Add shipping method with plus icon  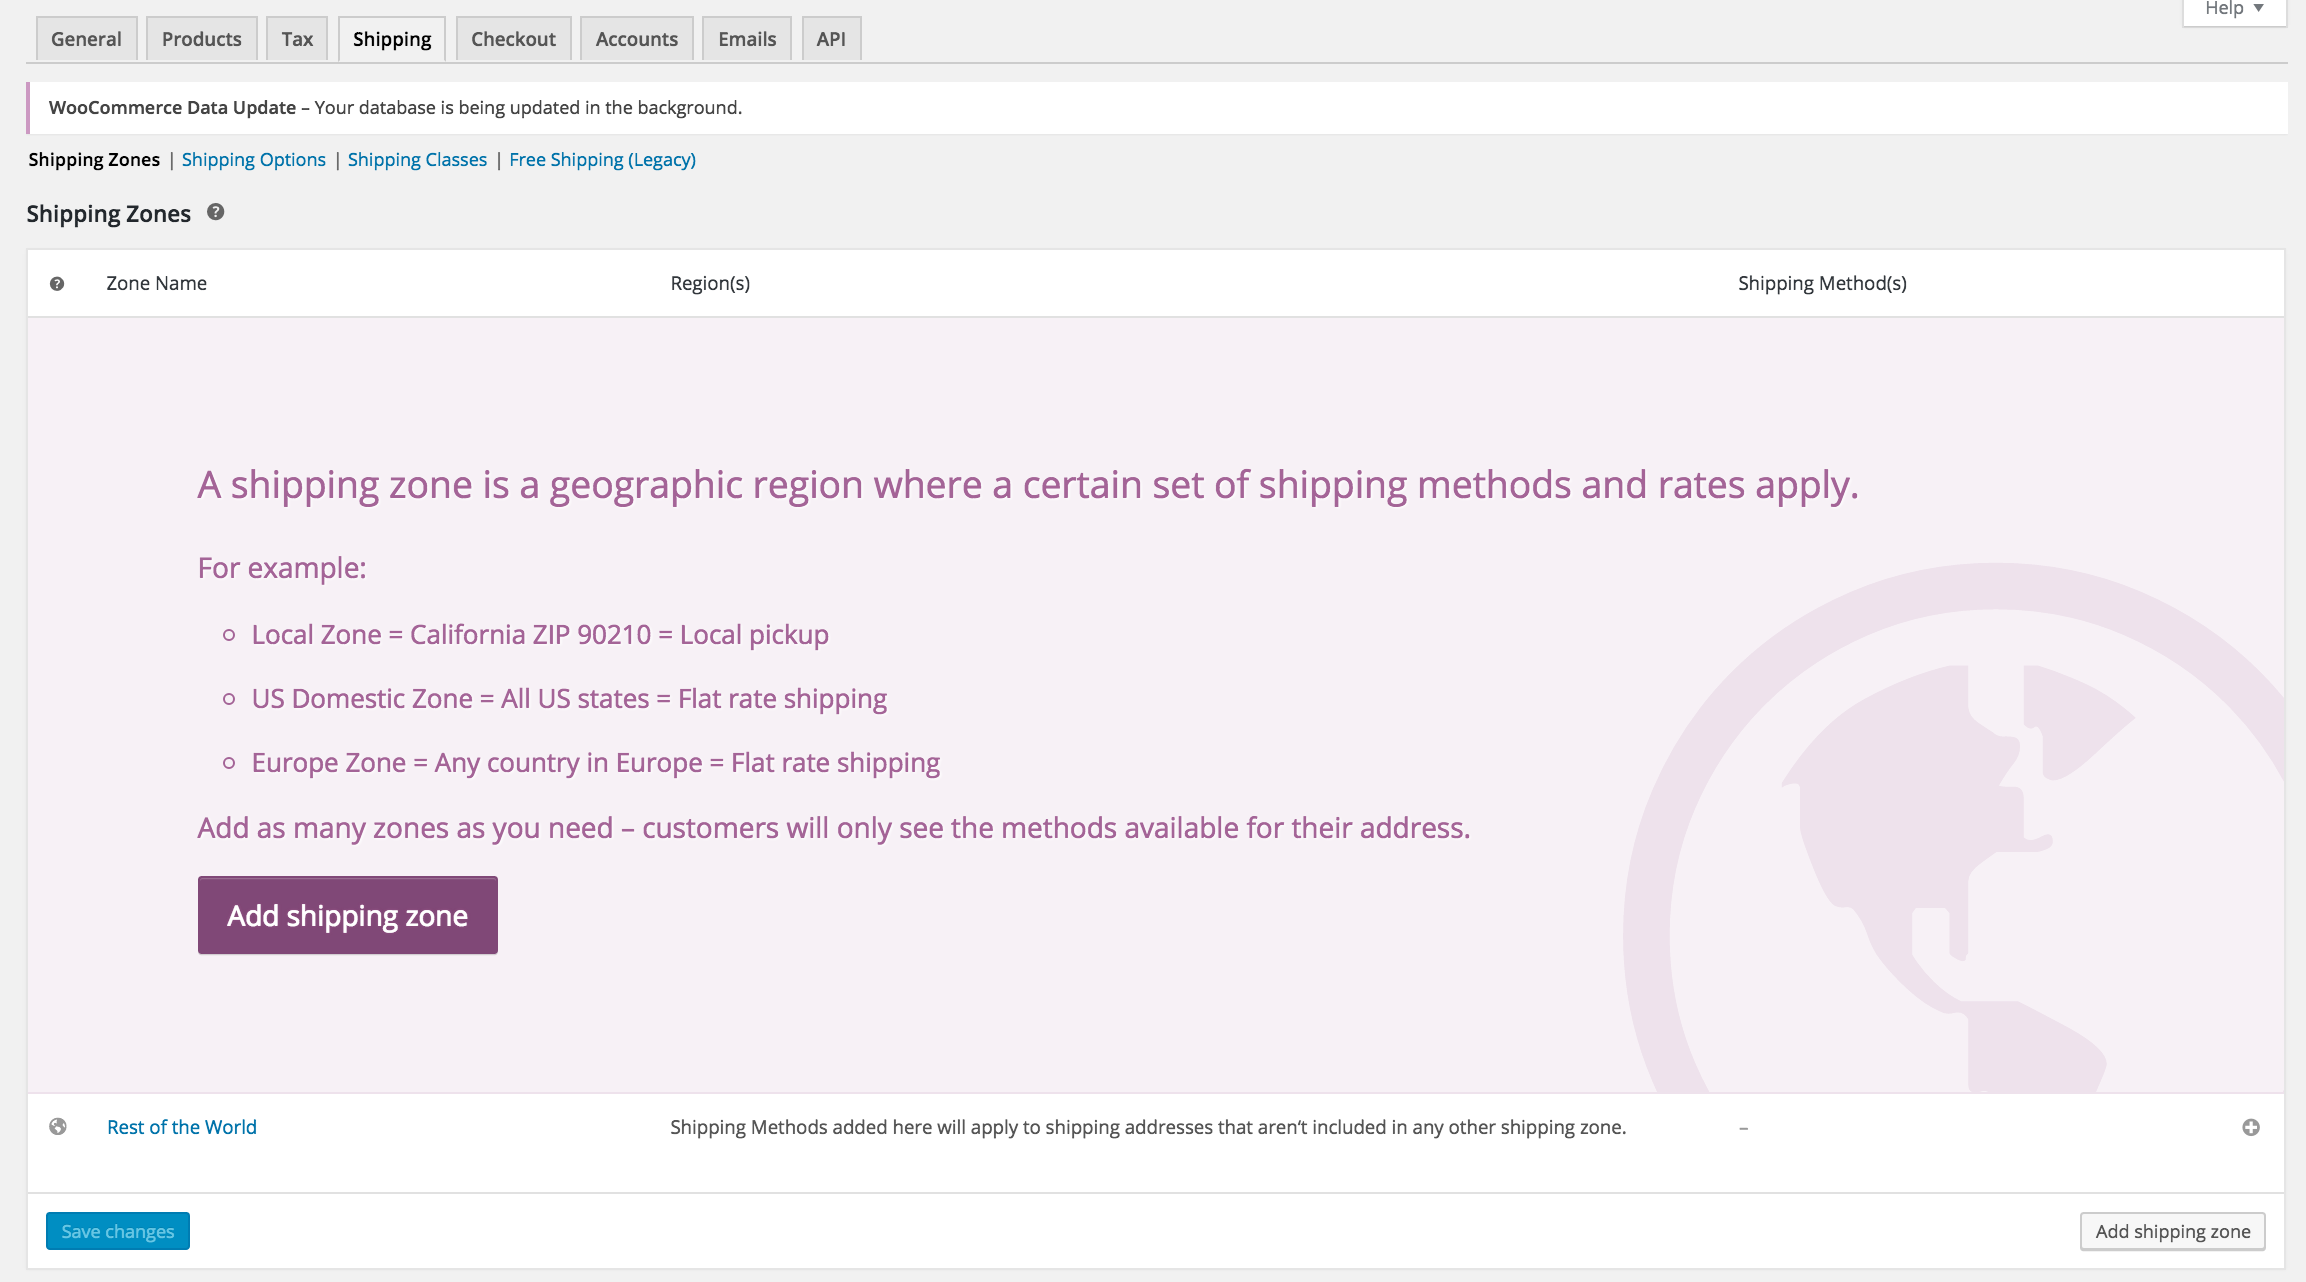(2251, 1128)
